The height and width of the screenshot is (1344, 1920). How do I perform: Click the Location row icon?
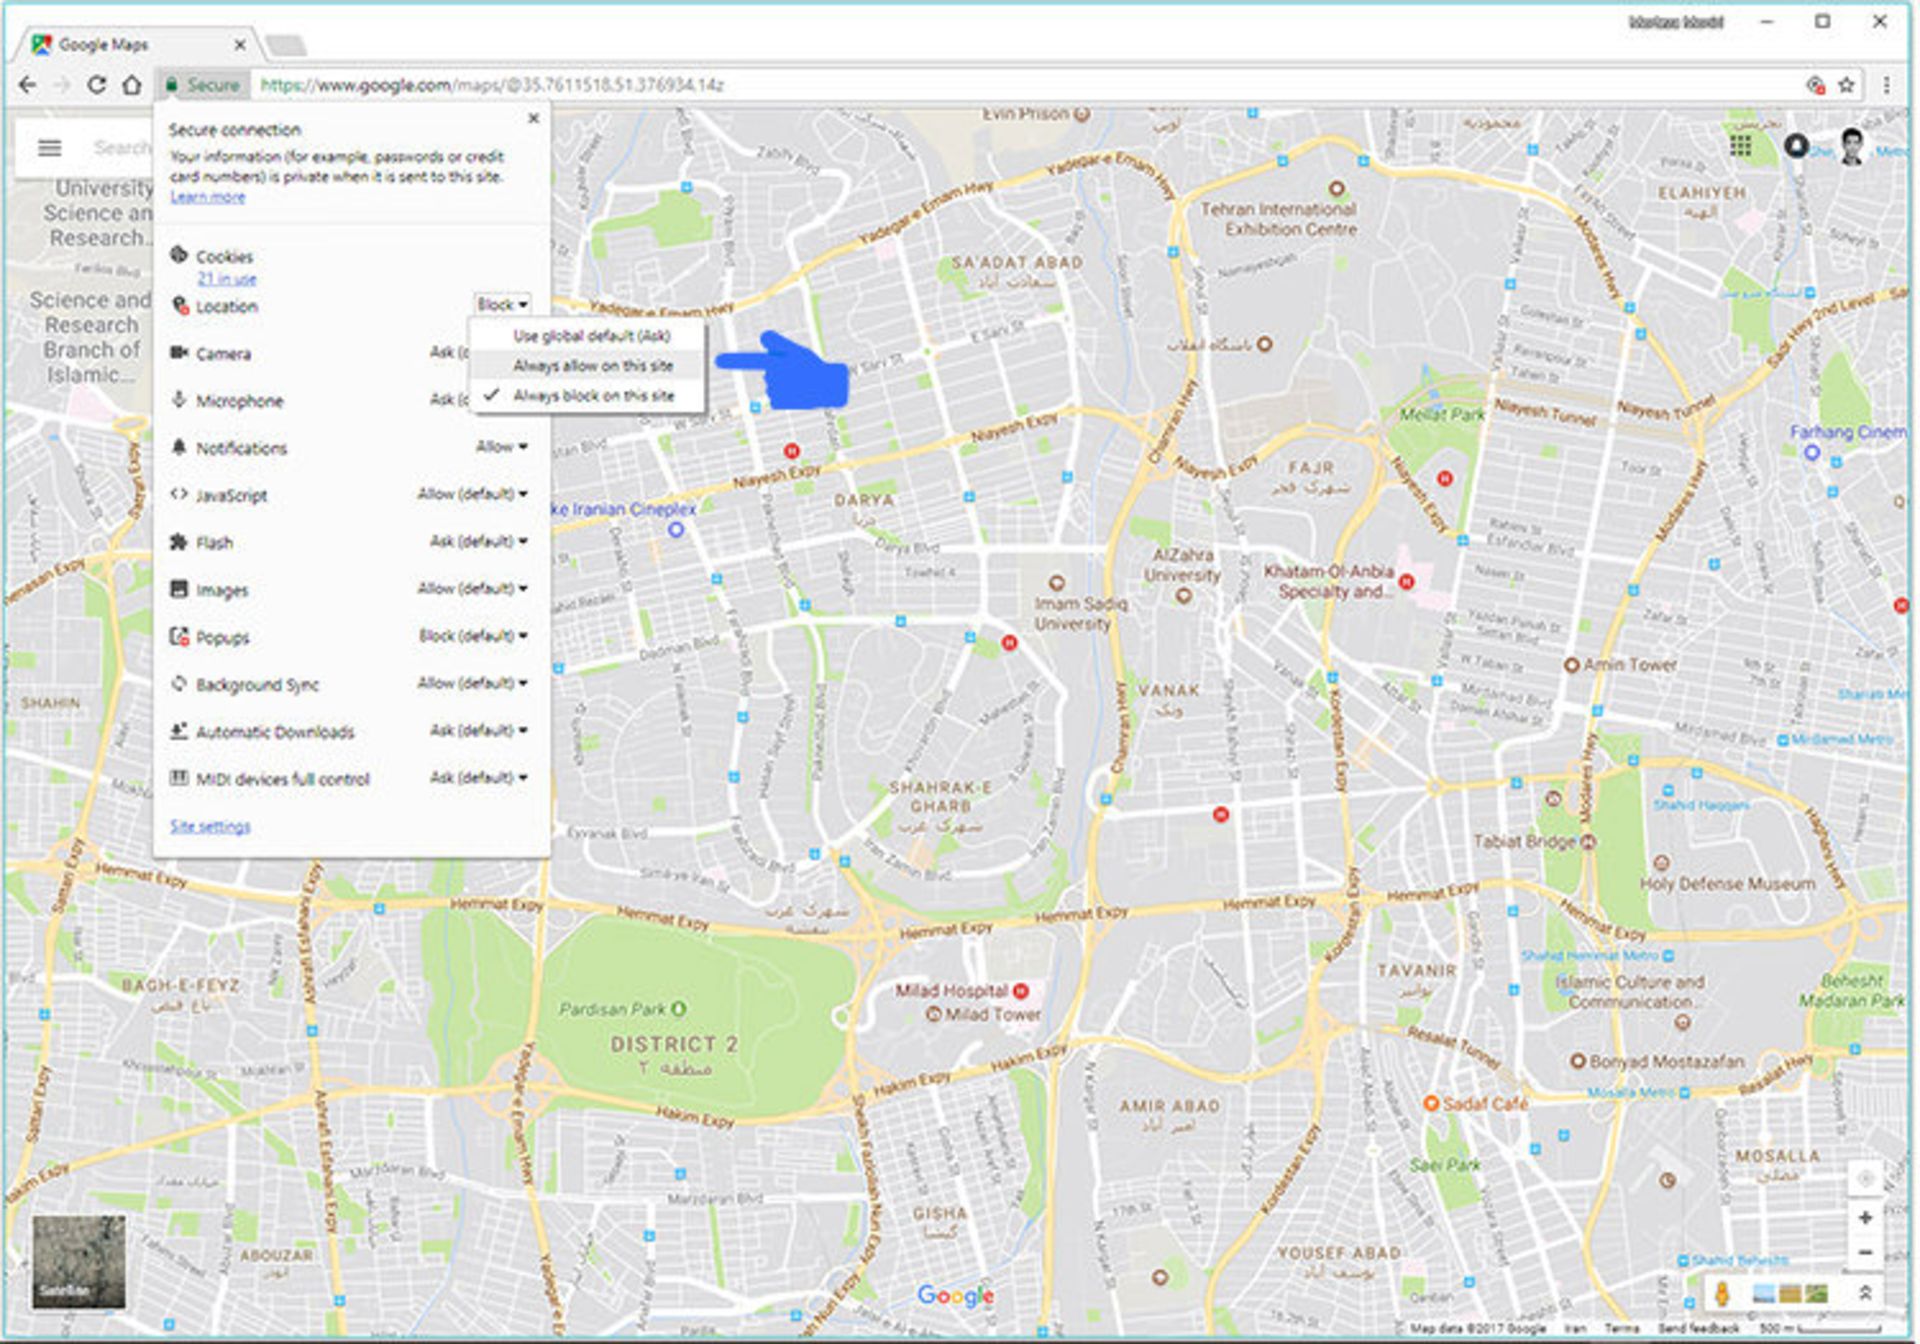point(180,305)
